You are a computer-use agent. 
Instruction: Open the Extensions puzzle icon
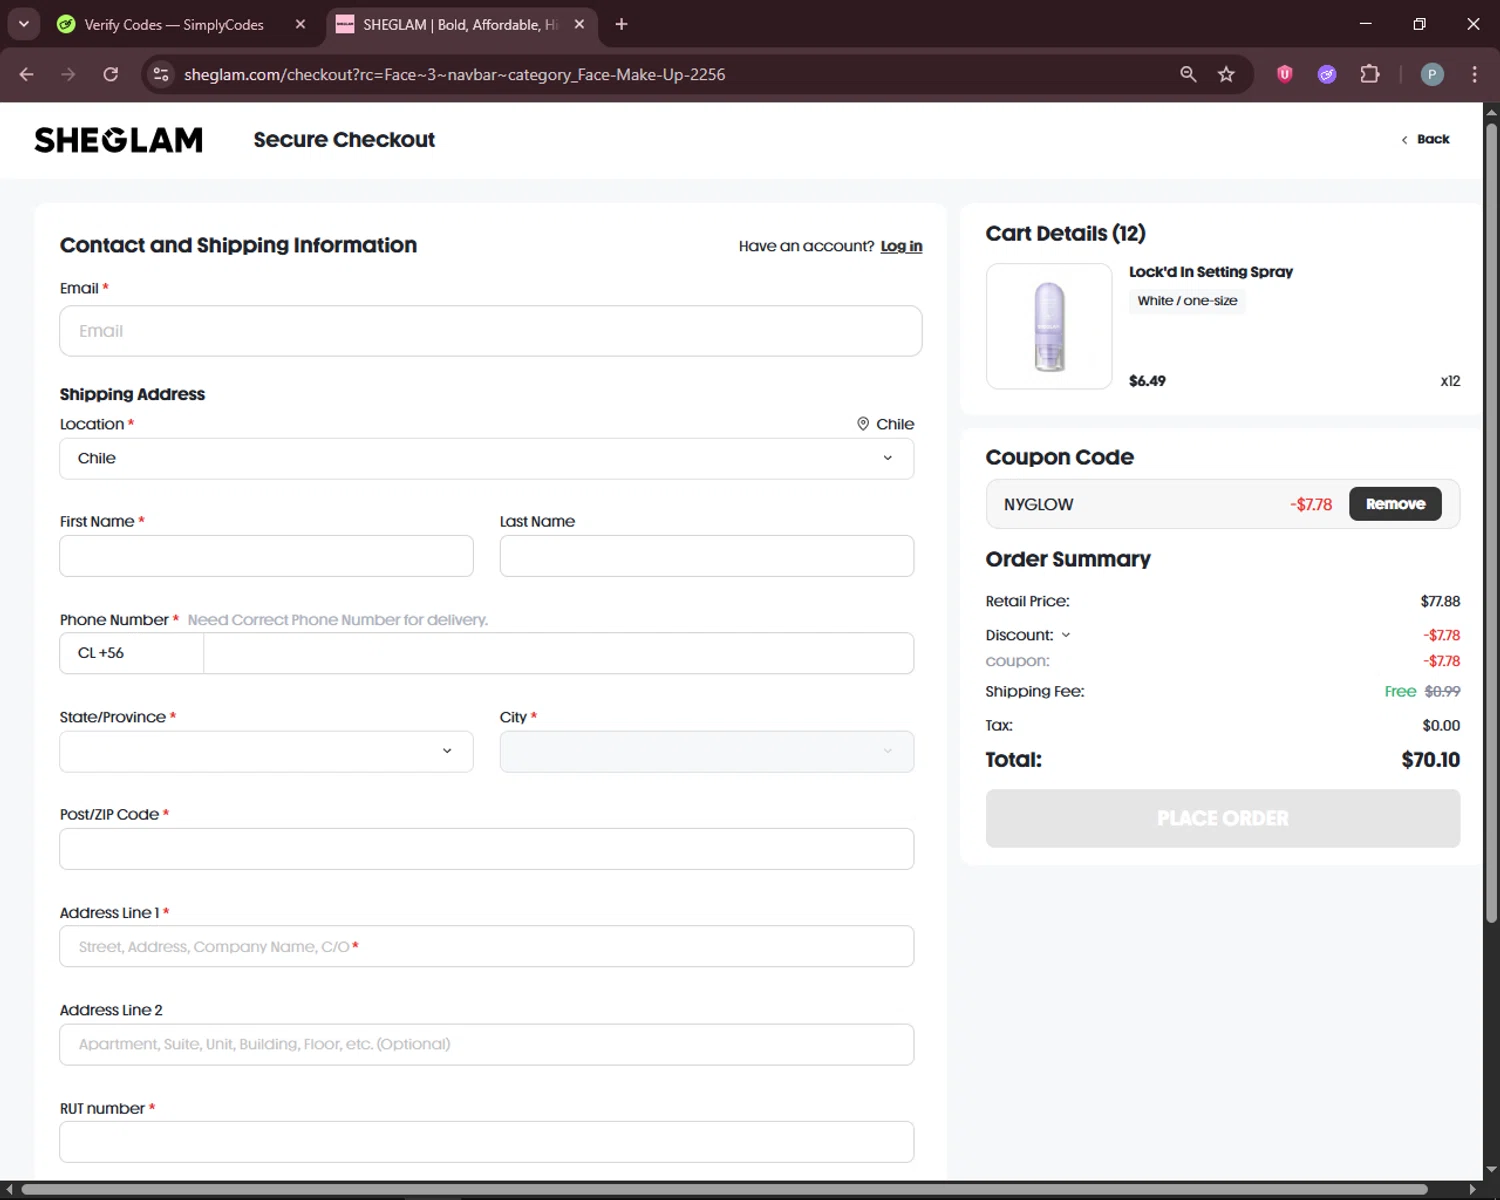(1370, 74)
